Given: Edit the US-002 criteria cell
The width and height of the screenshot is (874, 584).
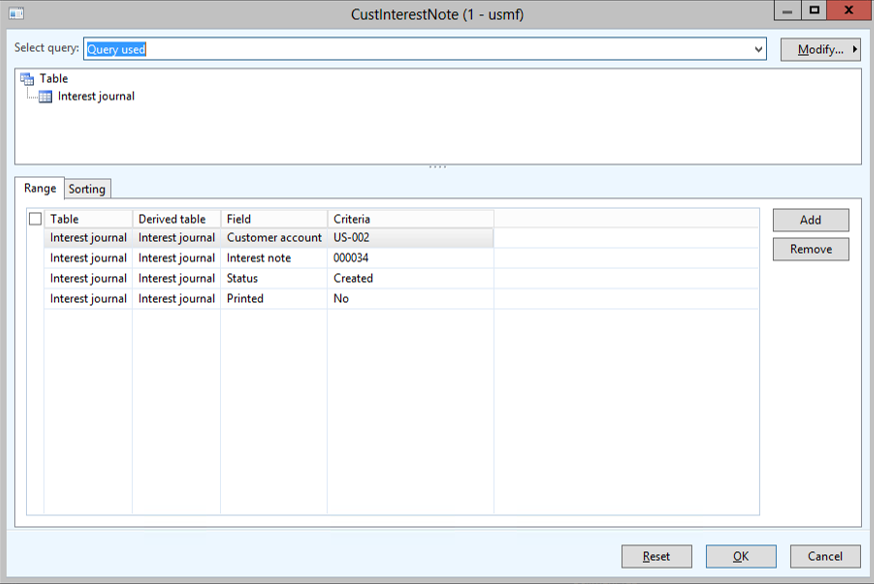Looking at the screenshot, I should [x=410, y=238].
